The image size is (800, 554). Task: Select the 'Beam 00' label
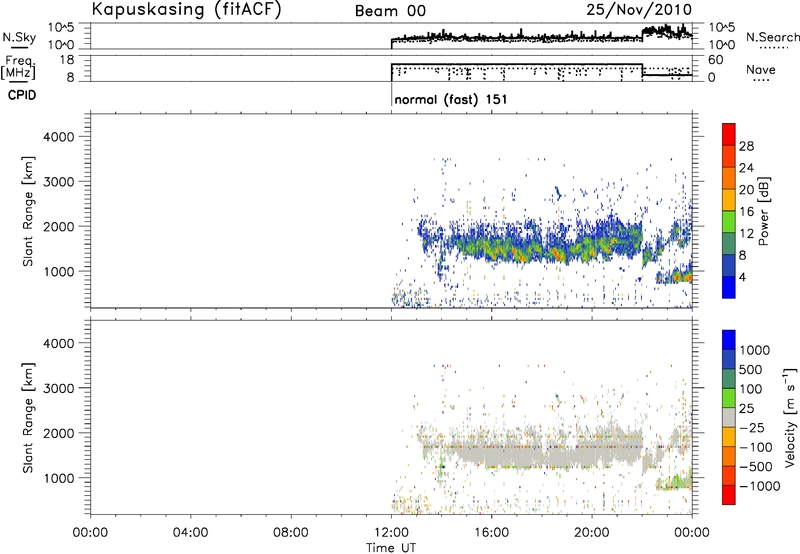click(x=390, y=11)
